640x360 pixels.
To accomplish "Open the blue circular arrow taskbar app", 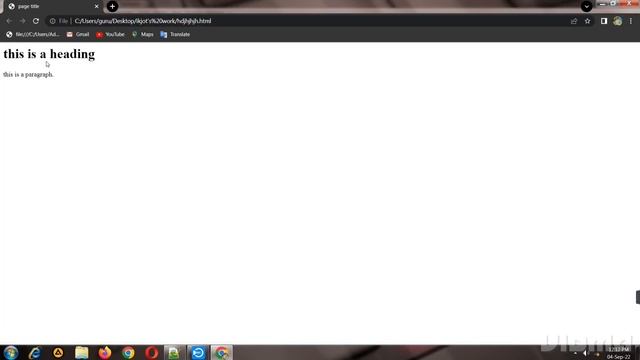I will (x=198, y=353).
